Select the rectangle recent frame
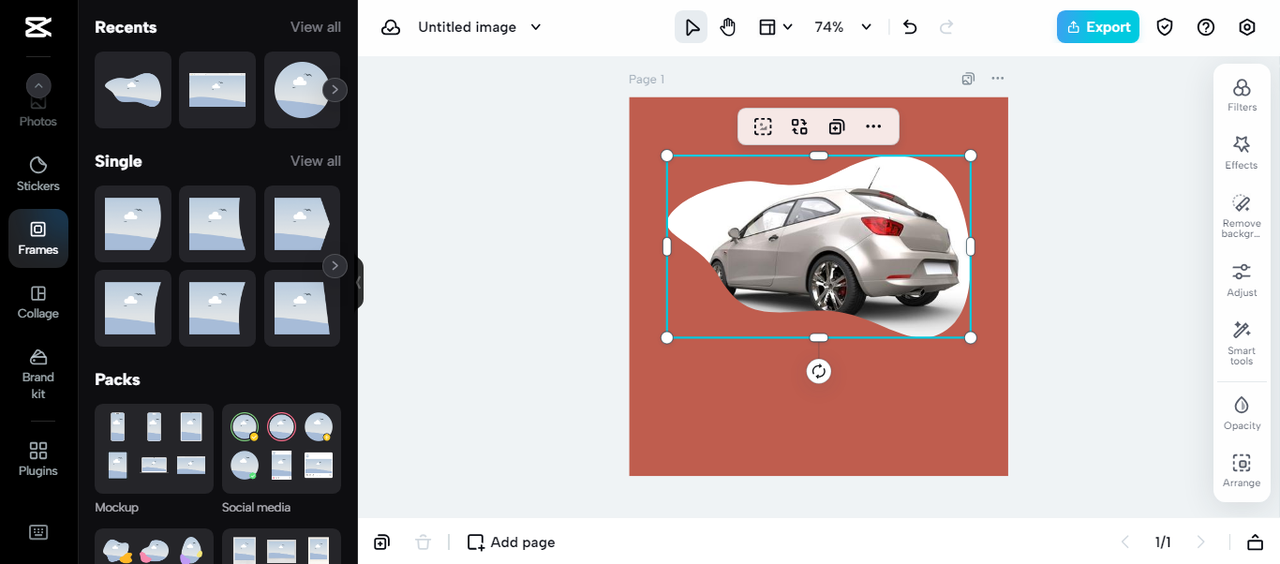The image size is (1280, 564). click(x=217, y=90)
